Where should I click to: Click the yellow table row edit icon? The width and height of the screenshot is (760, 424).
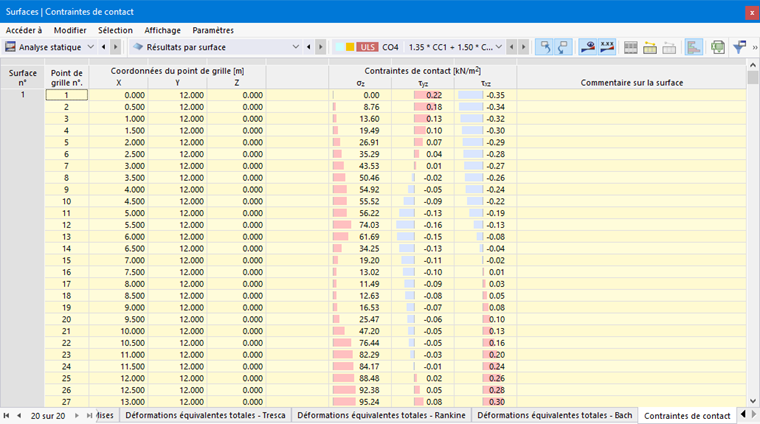tap(650, 47)
